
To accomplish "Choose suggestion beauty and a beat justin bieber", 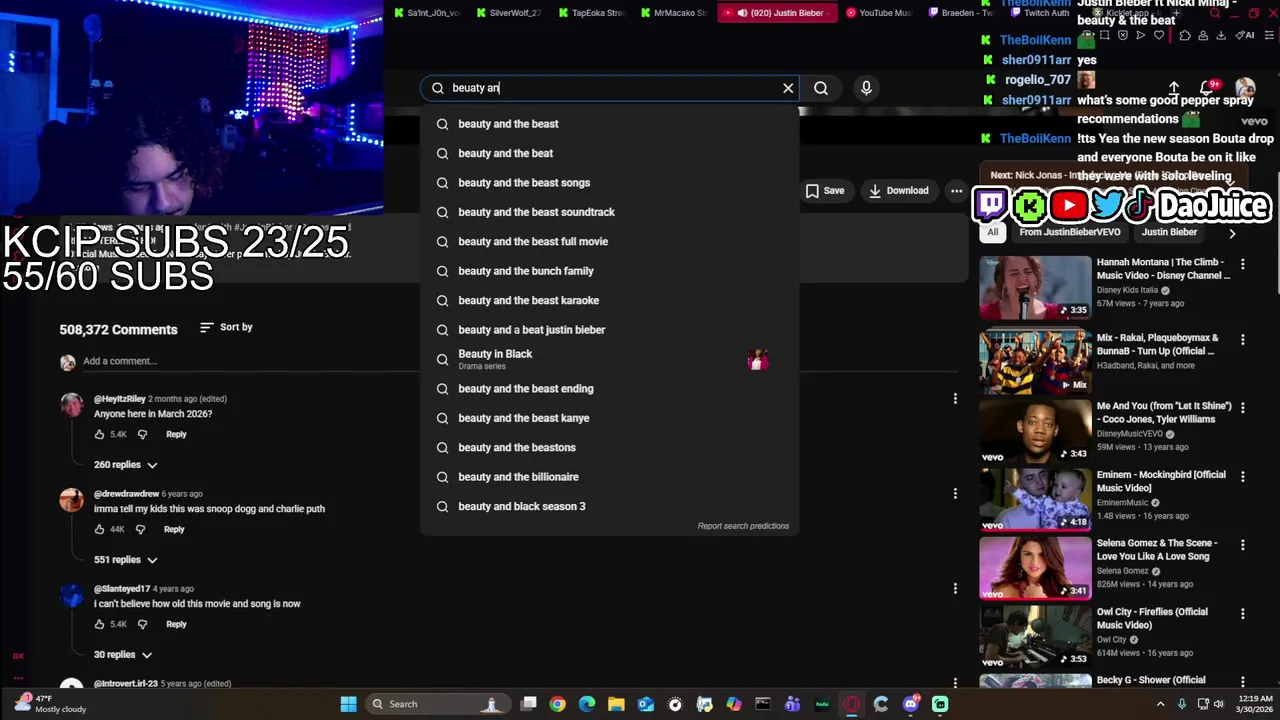I will (609, 330).
